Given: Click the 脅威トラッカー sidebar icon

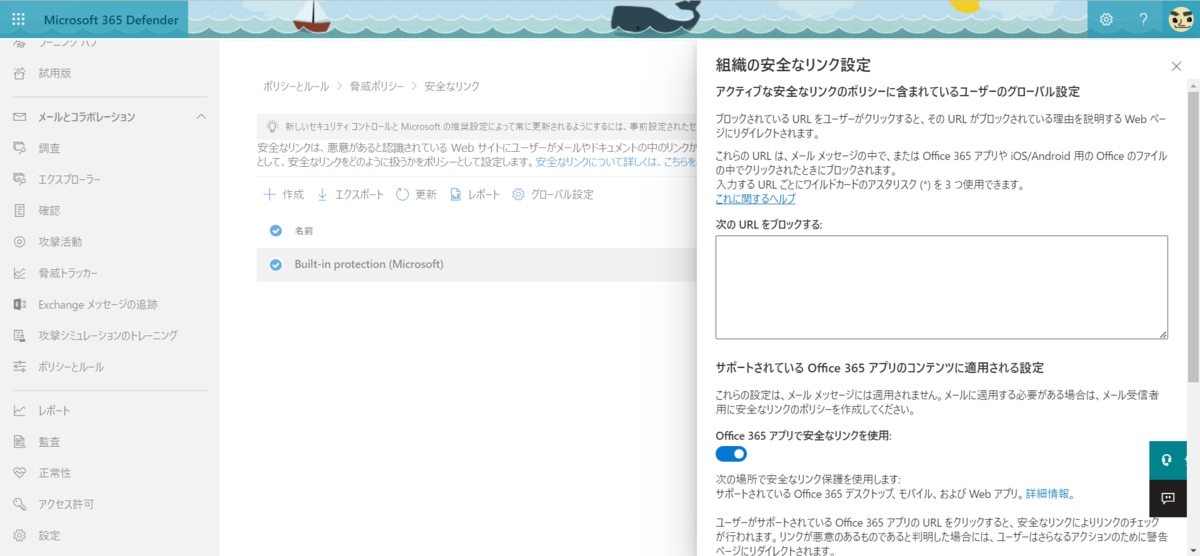Looking at the screenshot, I should tap(19, 273).
